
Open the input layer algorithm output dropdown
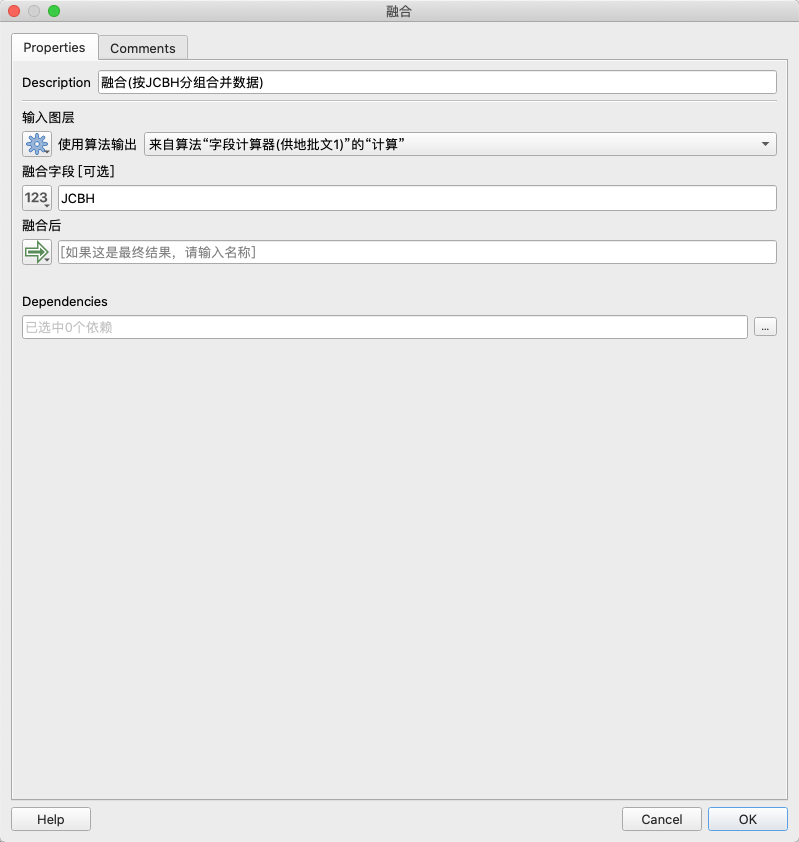click(x=460, y=145)
